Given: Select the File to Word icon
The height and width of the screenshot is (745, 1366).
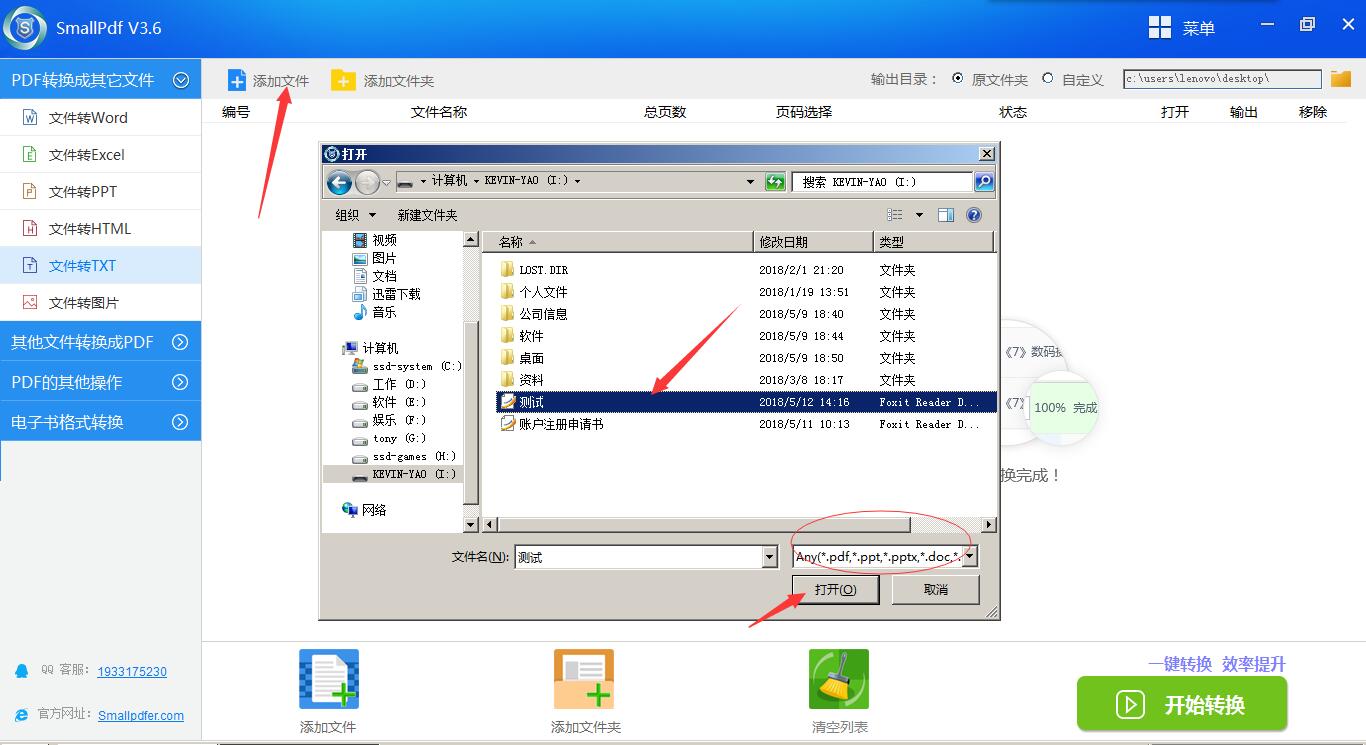Looking at the screenshot, I should [x=30, y=118].
